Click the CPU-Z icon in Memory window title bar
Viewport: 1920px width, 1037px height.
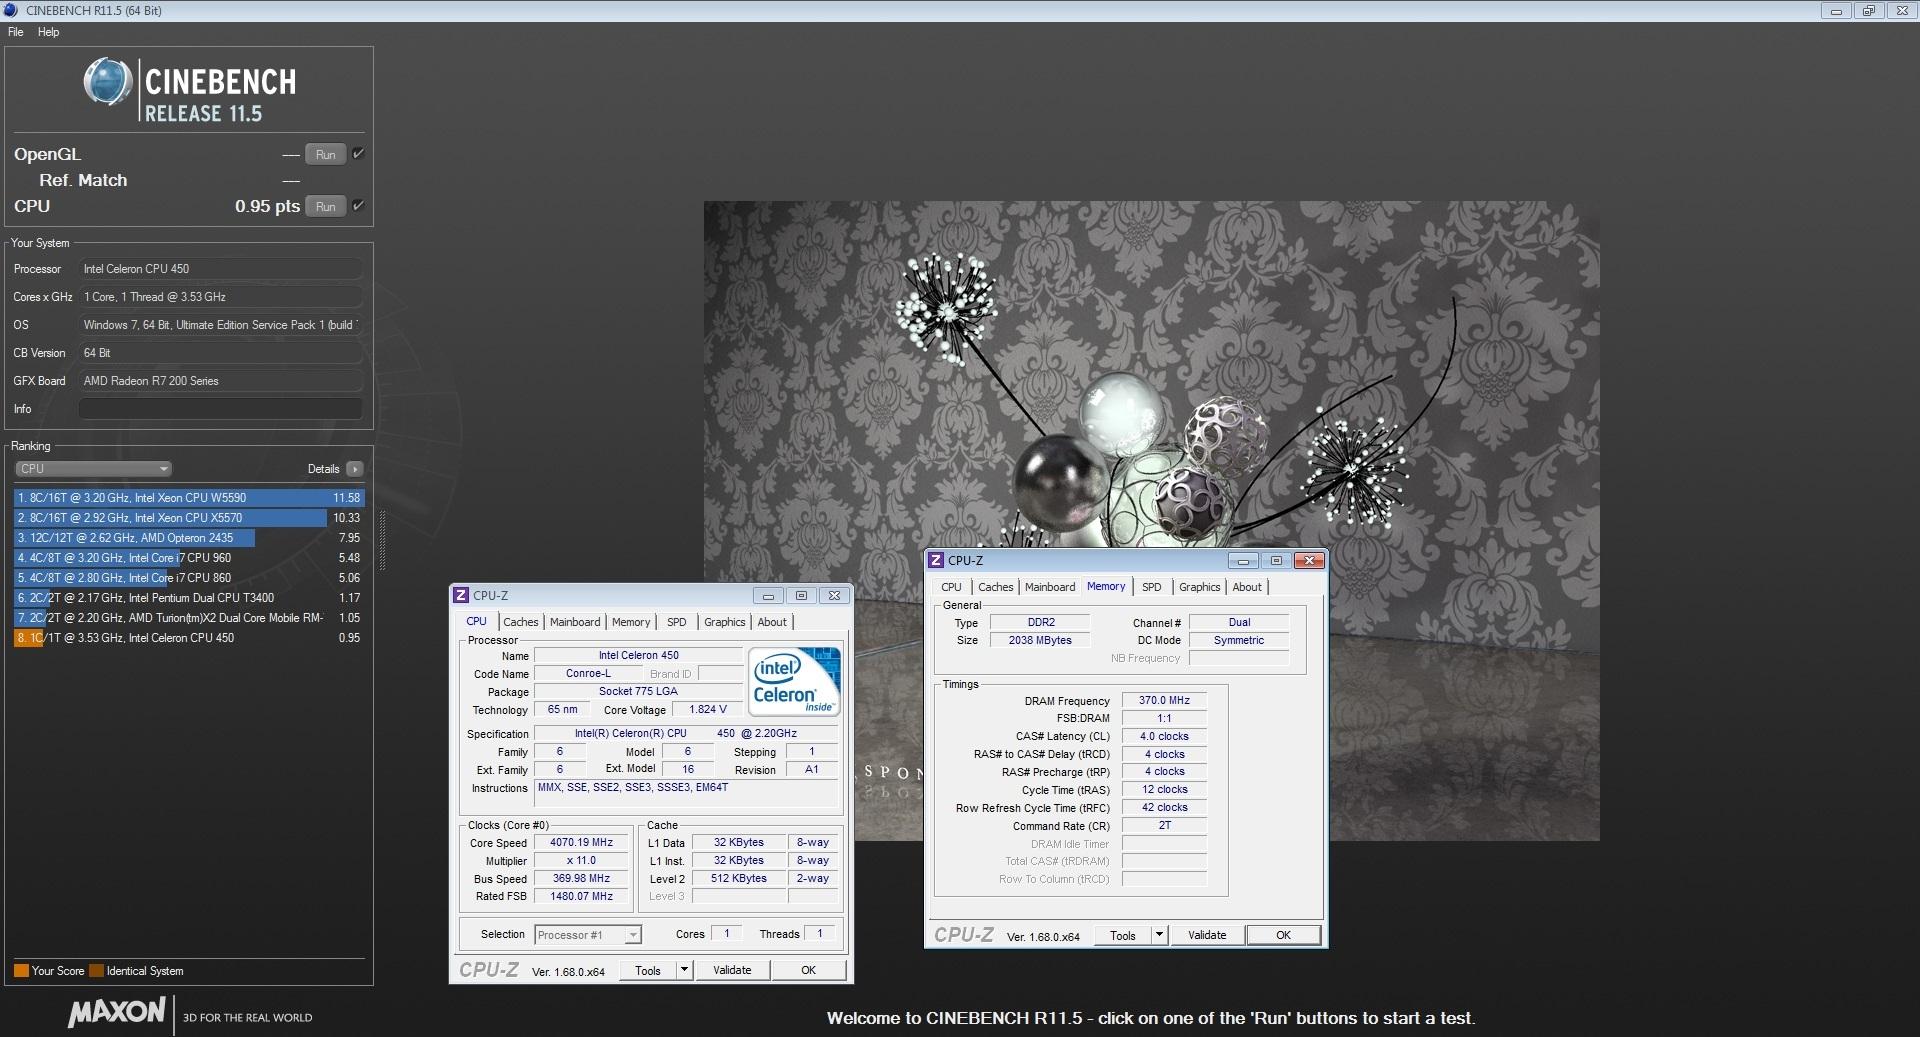click(x=936, y=560)
